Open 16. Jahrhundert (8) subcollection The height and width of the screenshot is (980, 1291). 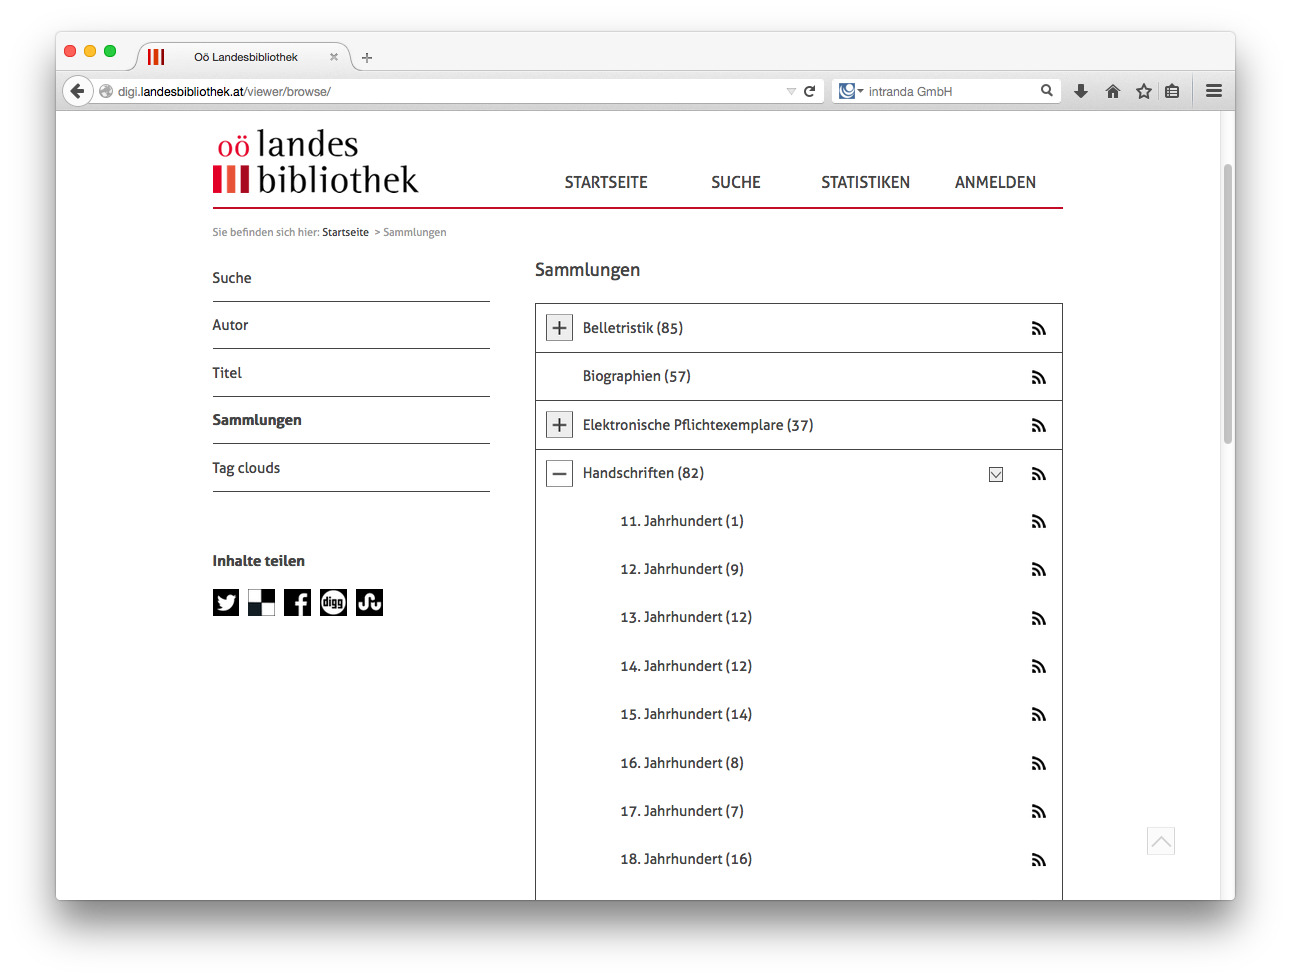(682, 763)
